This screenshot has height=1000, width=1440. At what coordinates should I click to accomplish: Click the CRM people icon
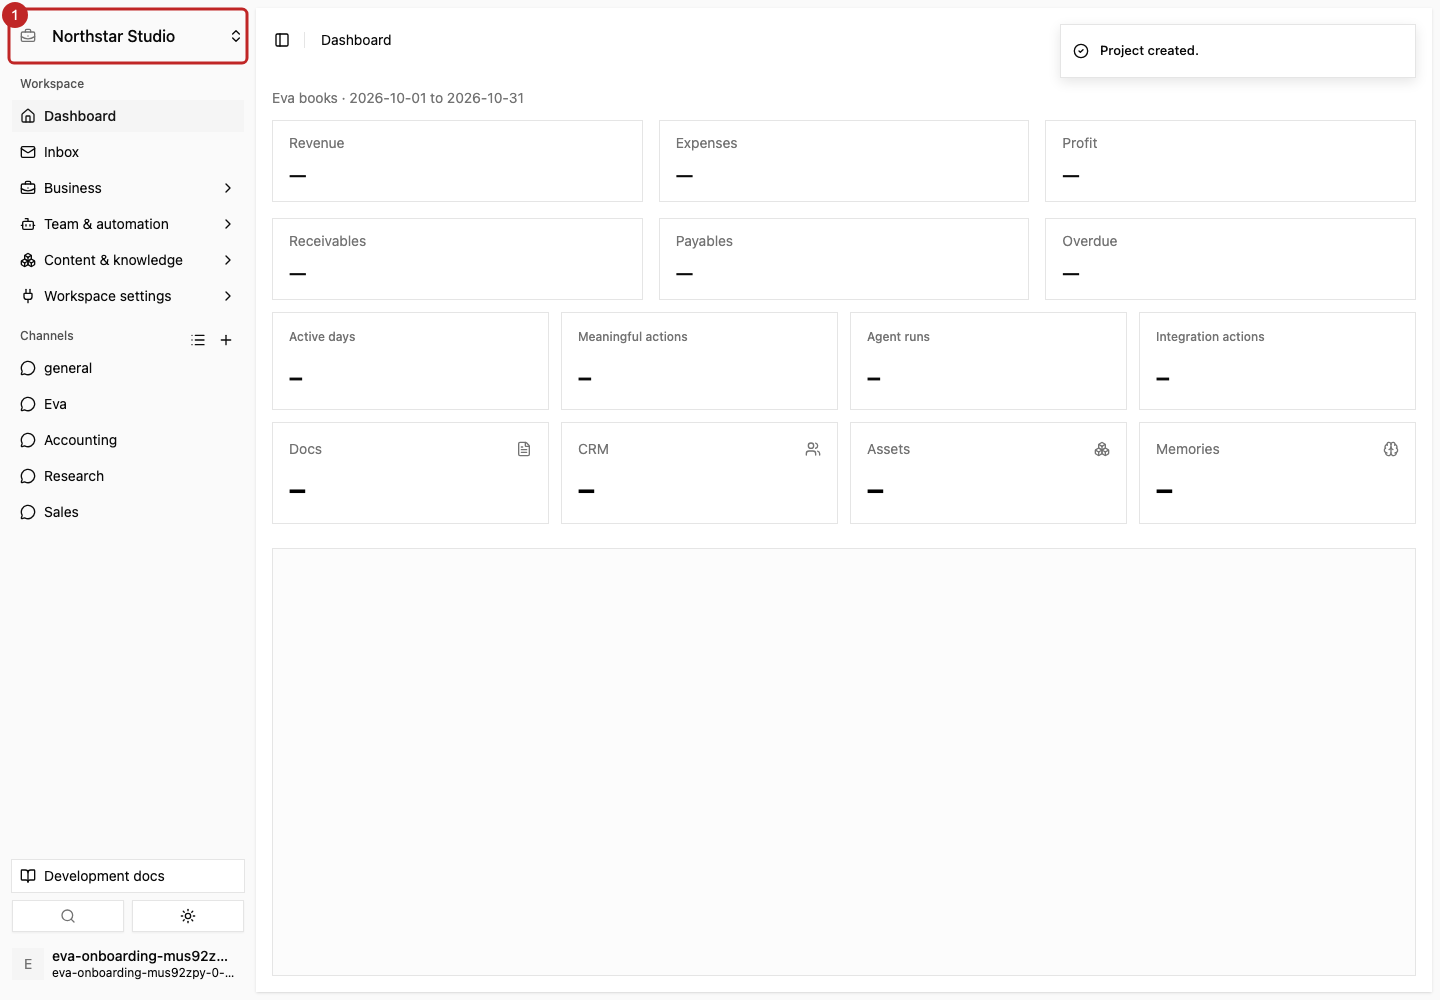813,449
